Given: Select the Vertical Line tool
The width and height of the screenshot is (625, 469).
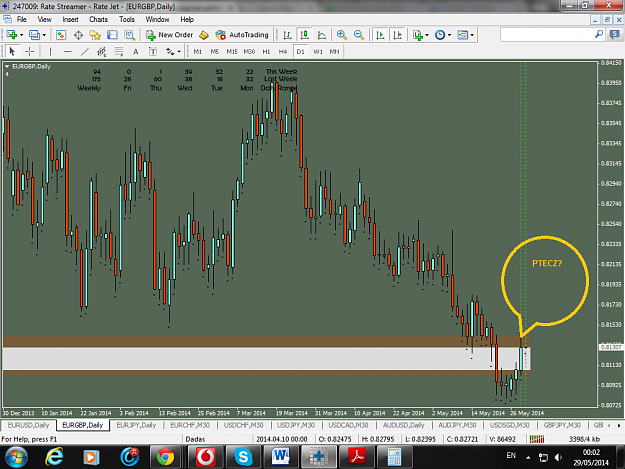Looking at the screenshot, I should (50, 51).
